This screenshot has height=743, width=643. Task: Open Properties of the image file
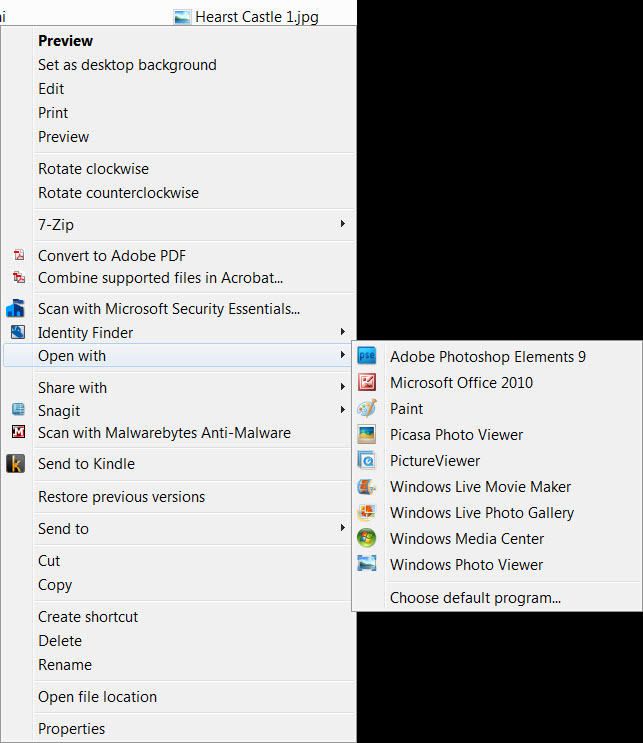click(72, 729)
